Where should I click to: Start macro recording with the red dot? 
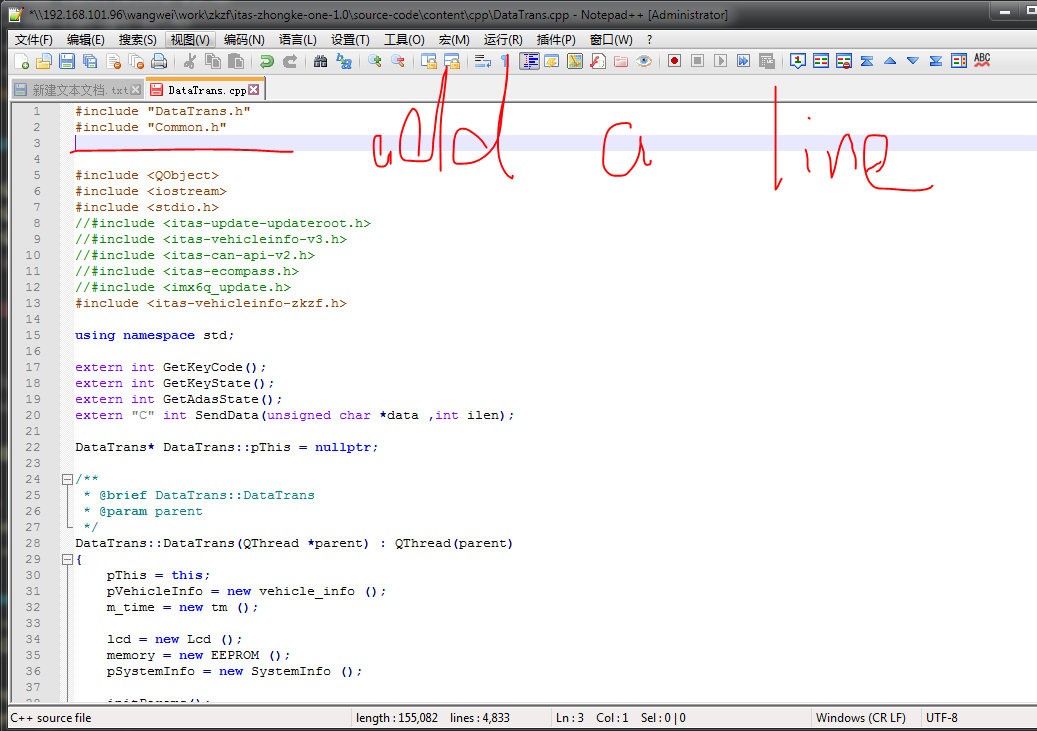click(674, 62)
